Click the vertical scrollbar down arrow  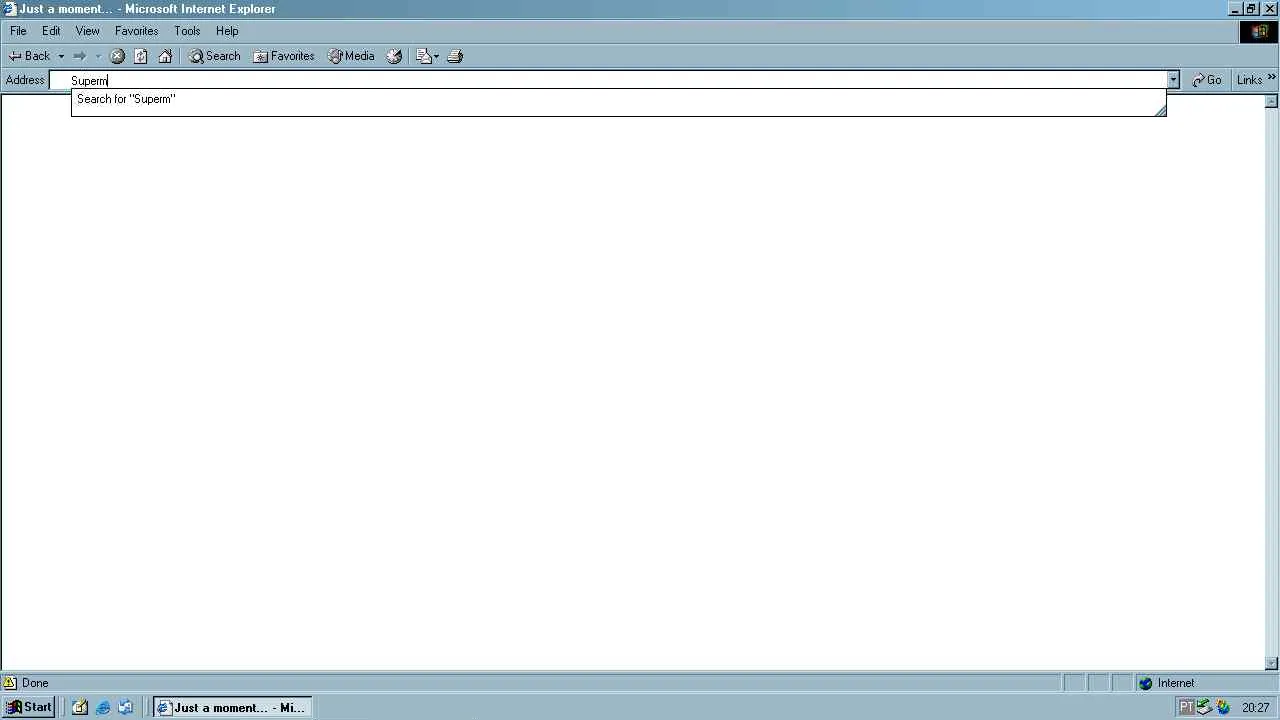(x=1272, y=663)
